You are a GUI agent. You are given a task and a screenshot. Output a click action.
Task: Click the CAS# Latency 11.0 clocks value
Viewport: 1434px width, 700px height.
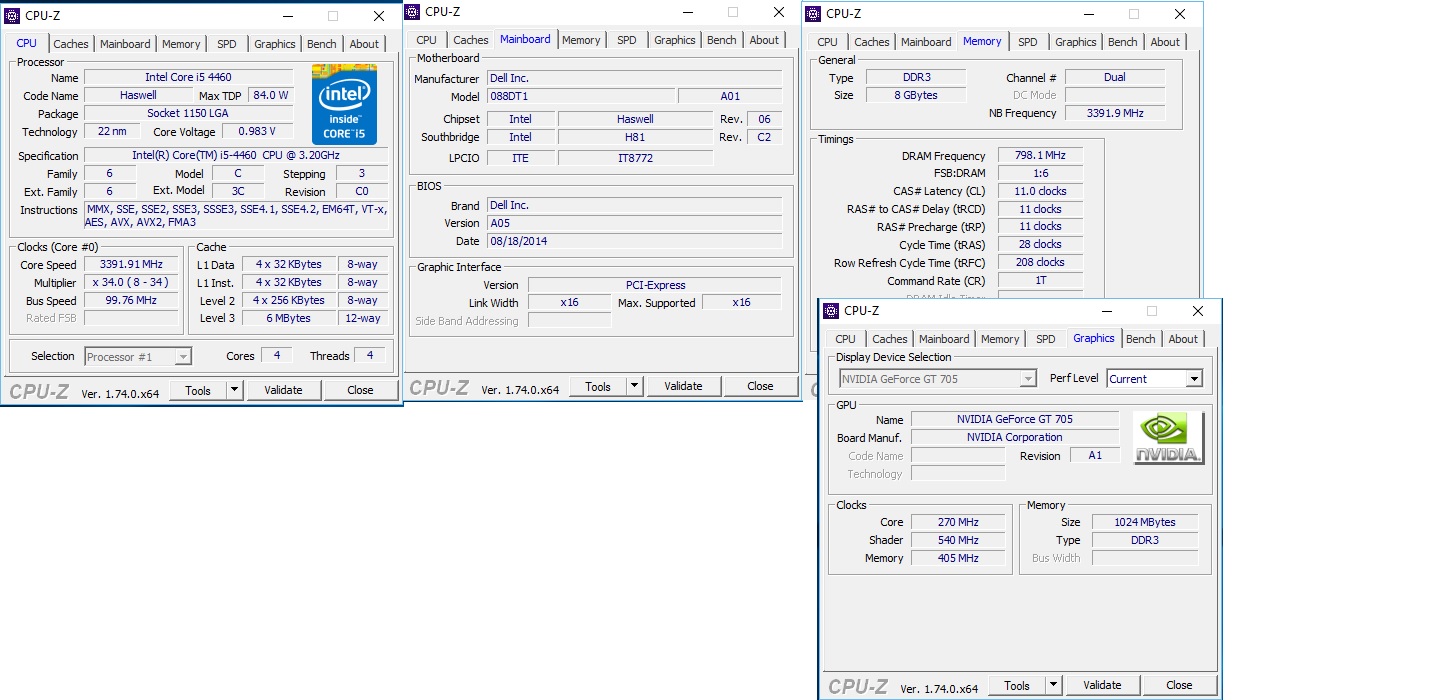[1040, 191]
